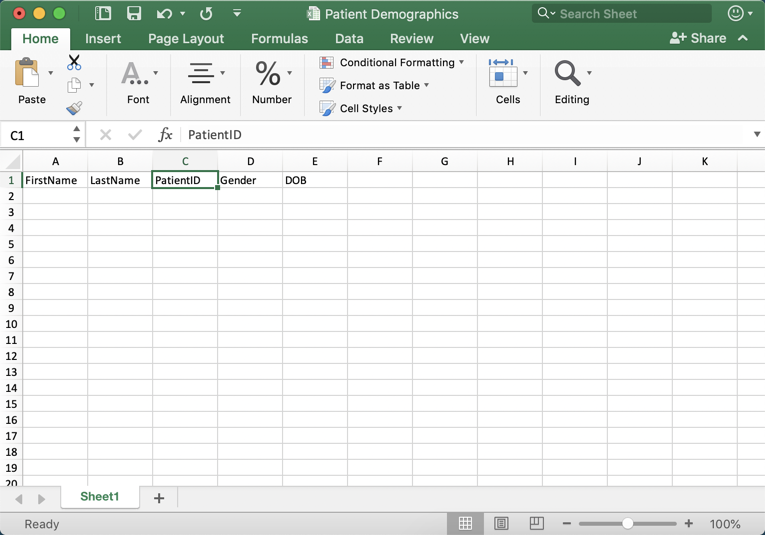Switch to Page Layout view
765x535 pixels.
(x=501, y=524)
